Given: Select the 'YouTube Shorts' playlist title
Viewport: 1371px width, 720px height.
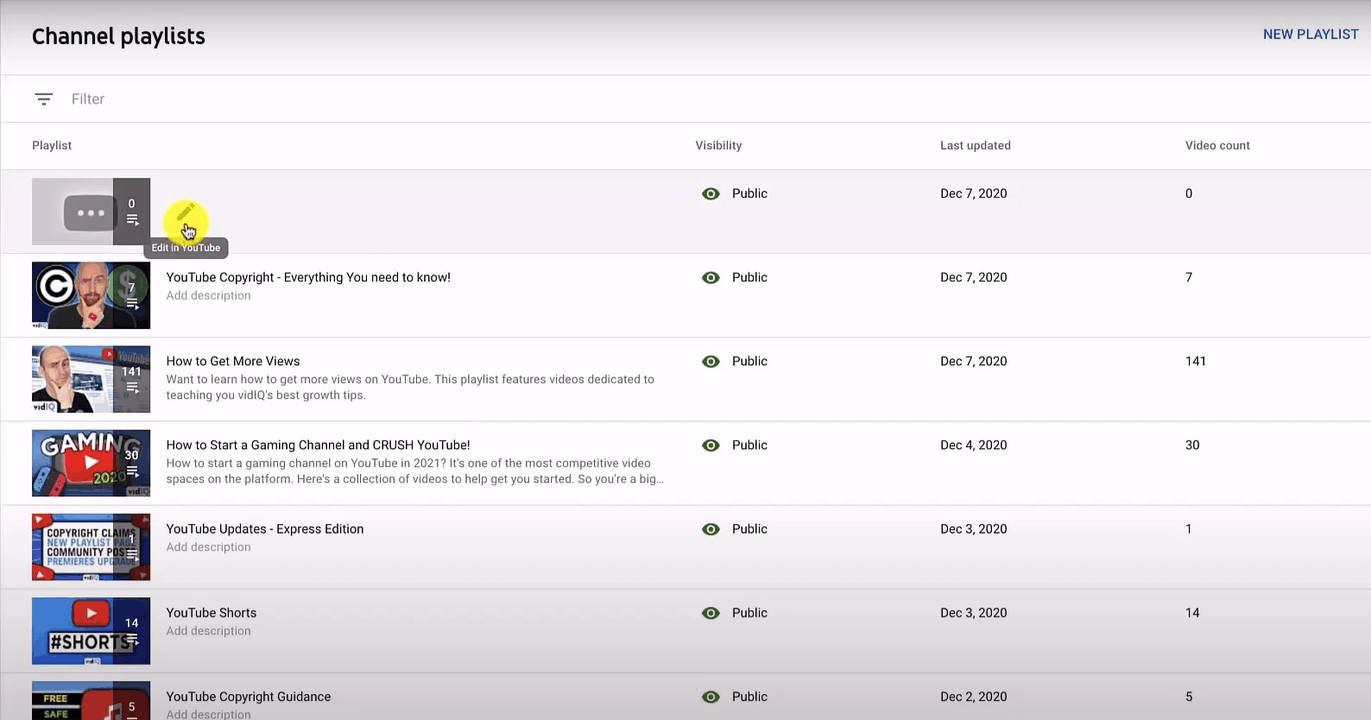Looking at the screenshot, I should (x=211, y=613).
